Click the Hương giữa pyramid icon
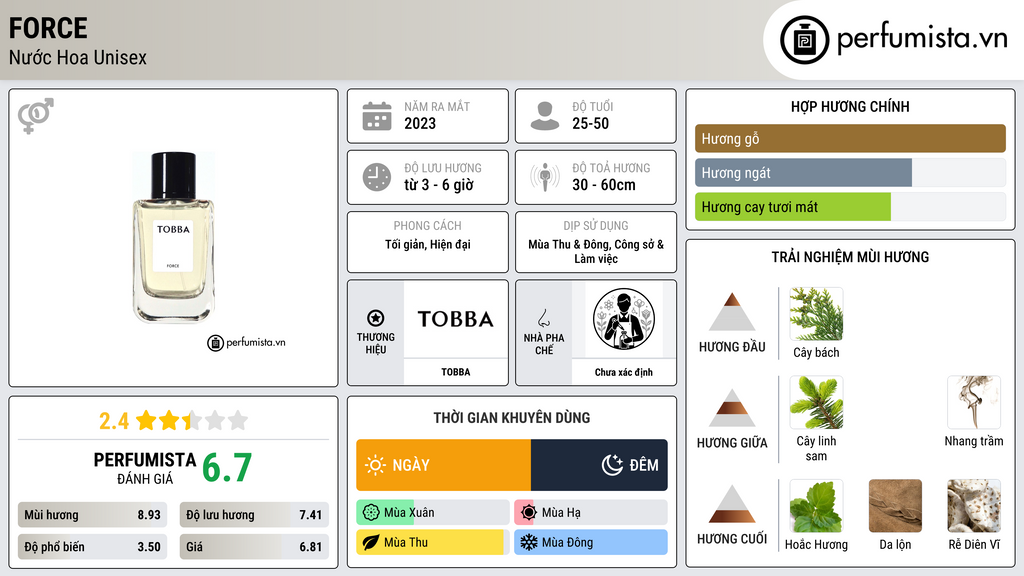Viewport: 1024px width, 576px height. click(732, 408)
